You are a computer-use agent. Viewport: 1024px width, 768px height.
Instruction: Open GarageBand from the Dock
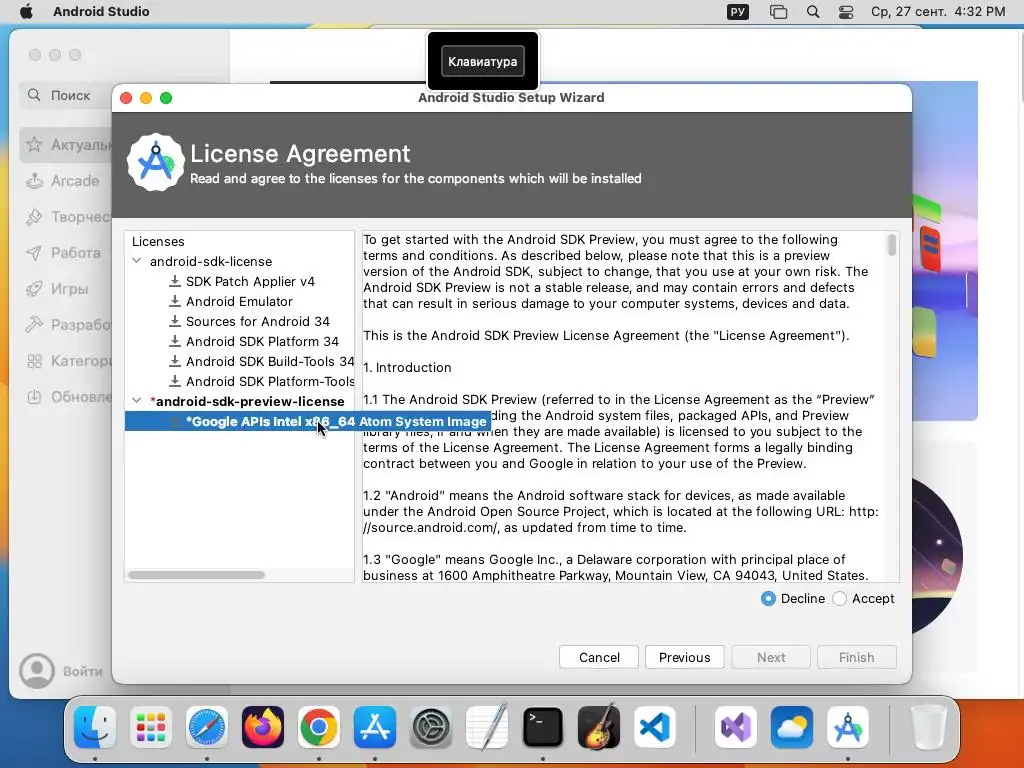[599, 726]
